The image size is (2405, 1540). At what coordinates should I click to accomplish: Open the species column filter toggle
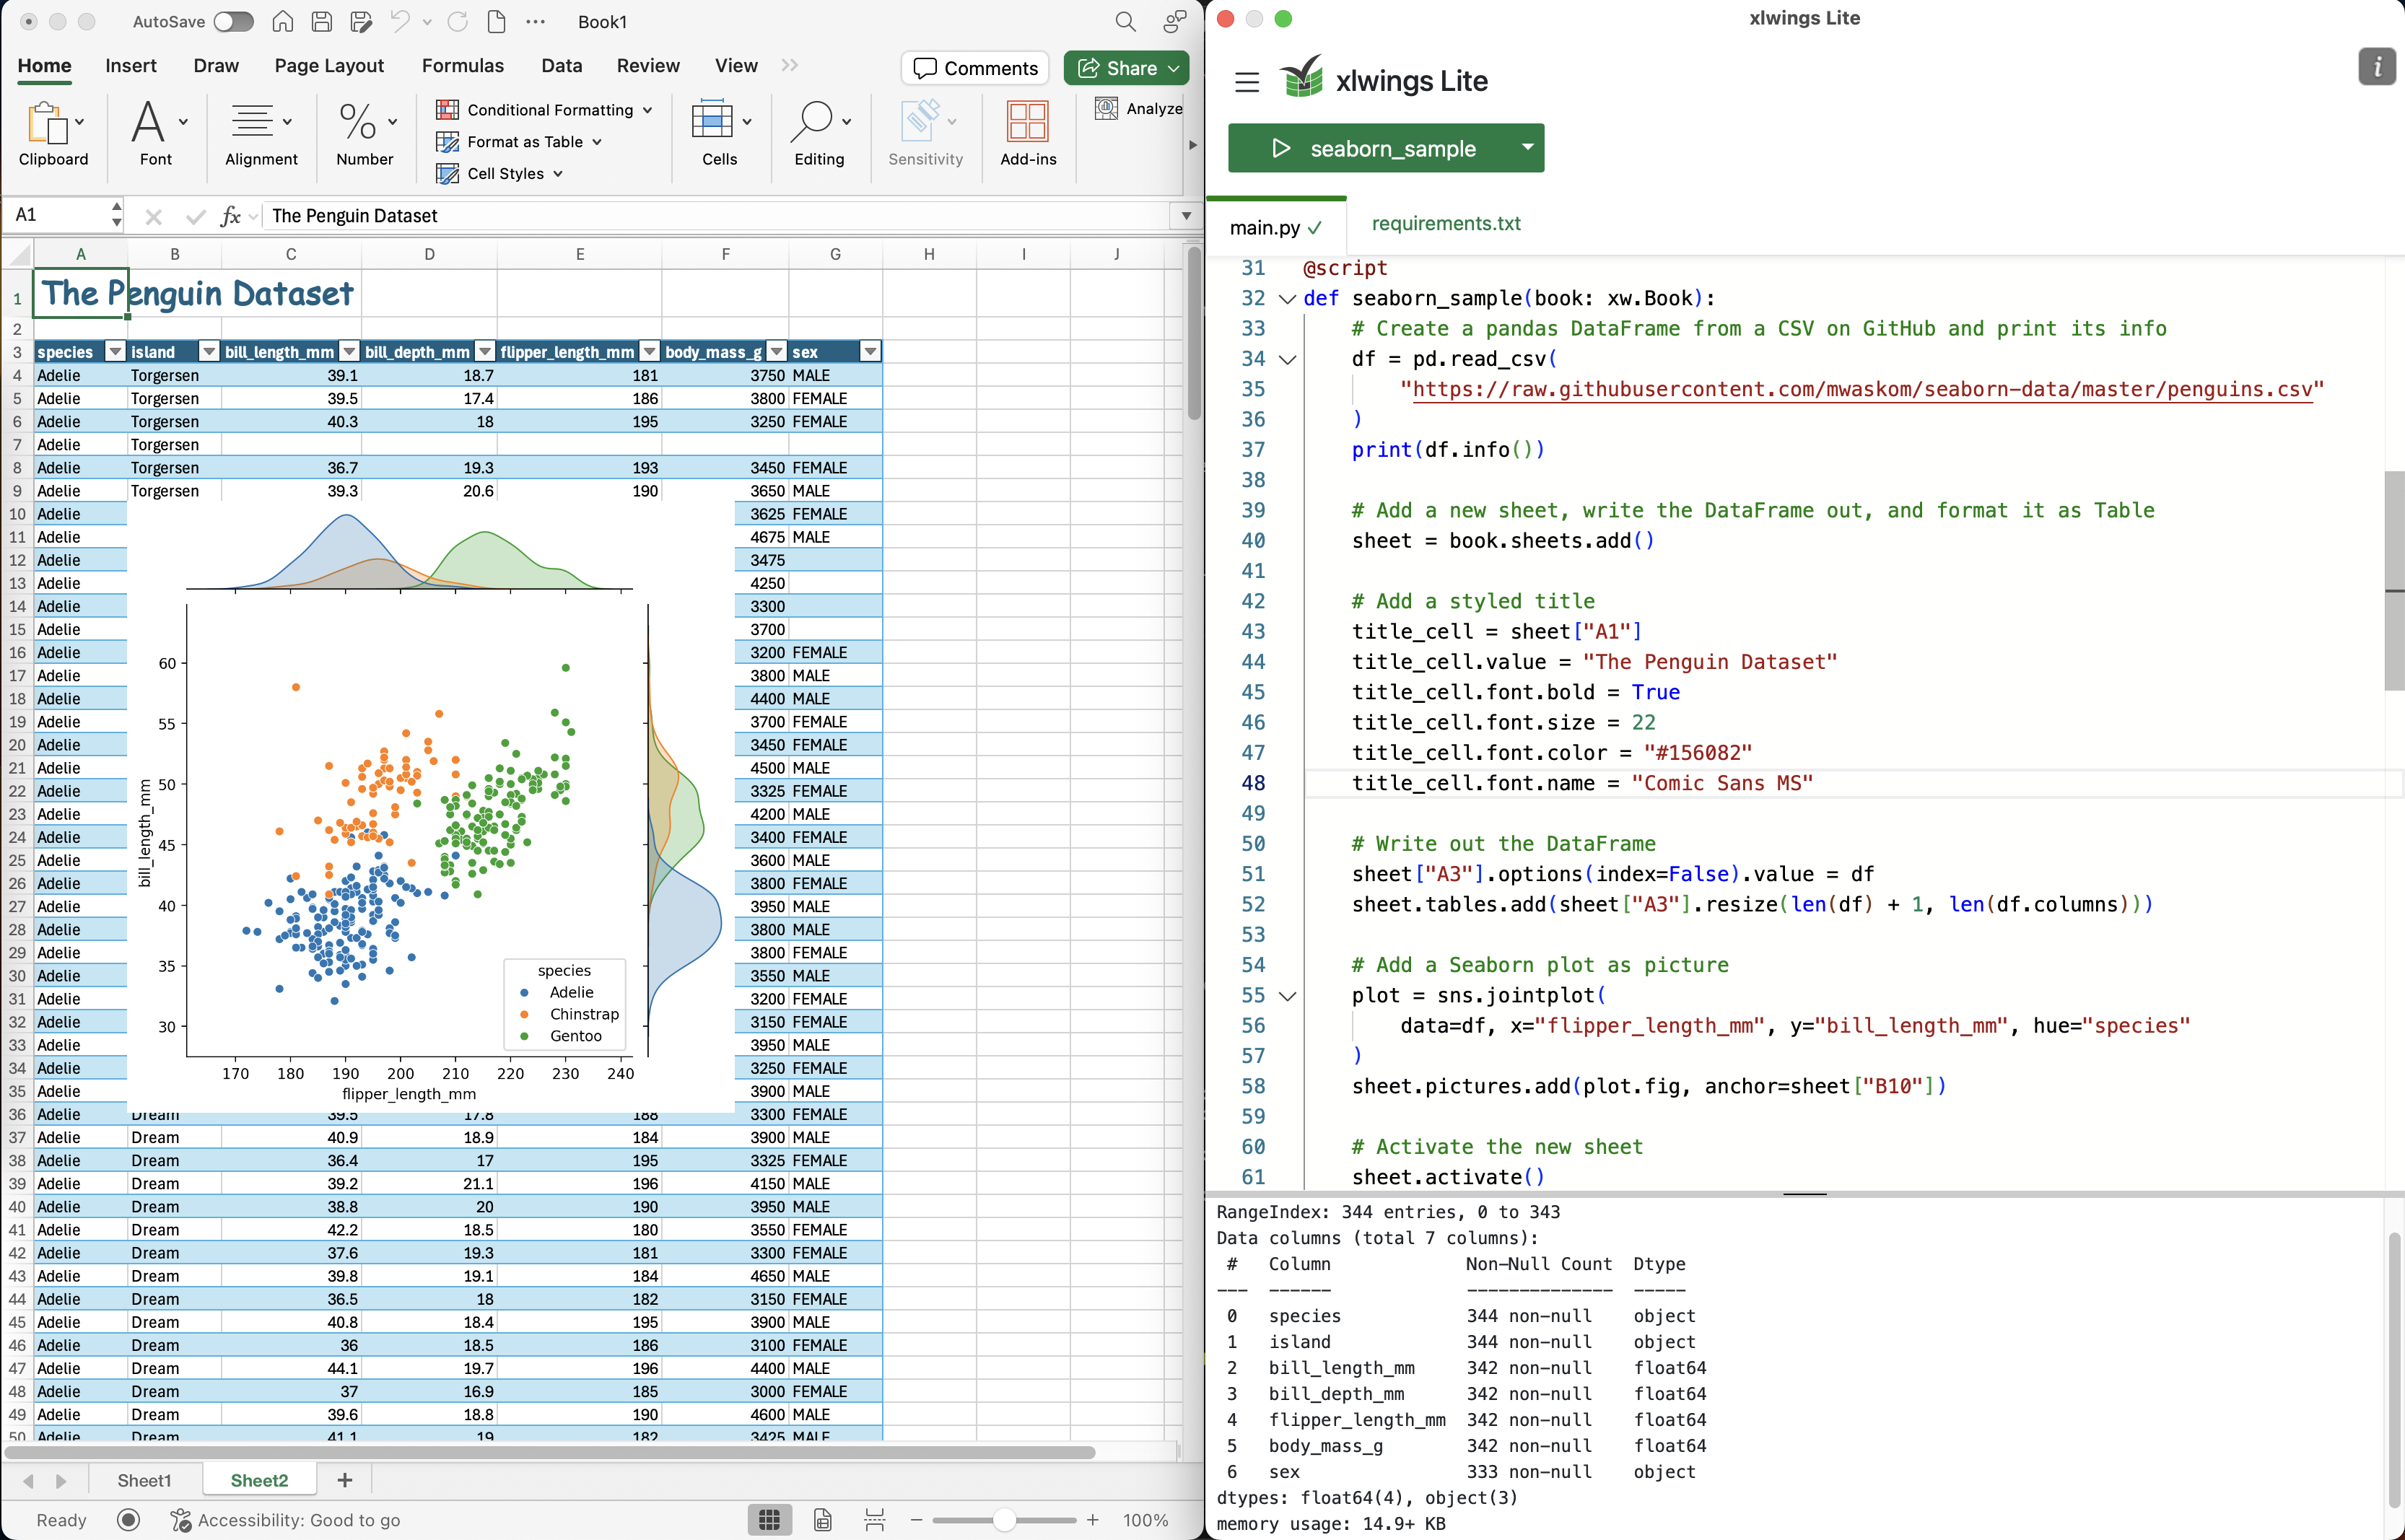pyautogui.click(x=115, y=351)
